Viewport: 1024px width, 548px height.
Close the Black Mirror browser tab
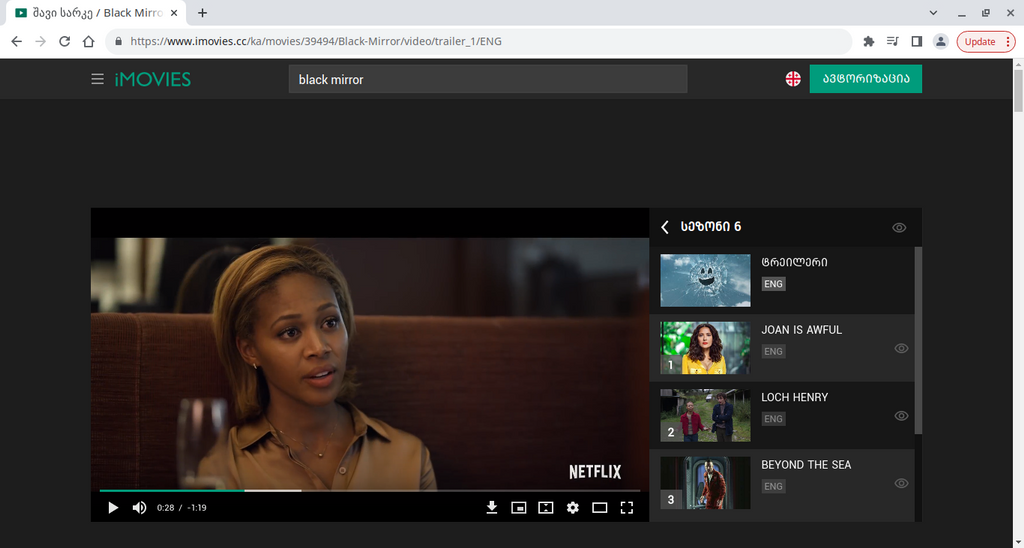174,12
